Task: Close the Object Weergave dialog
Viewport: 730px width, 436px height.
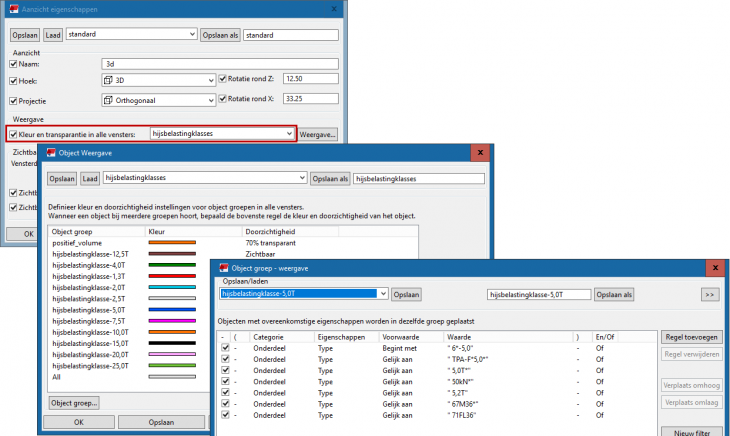Action: click(481, 153)
